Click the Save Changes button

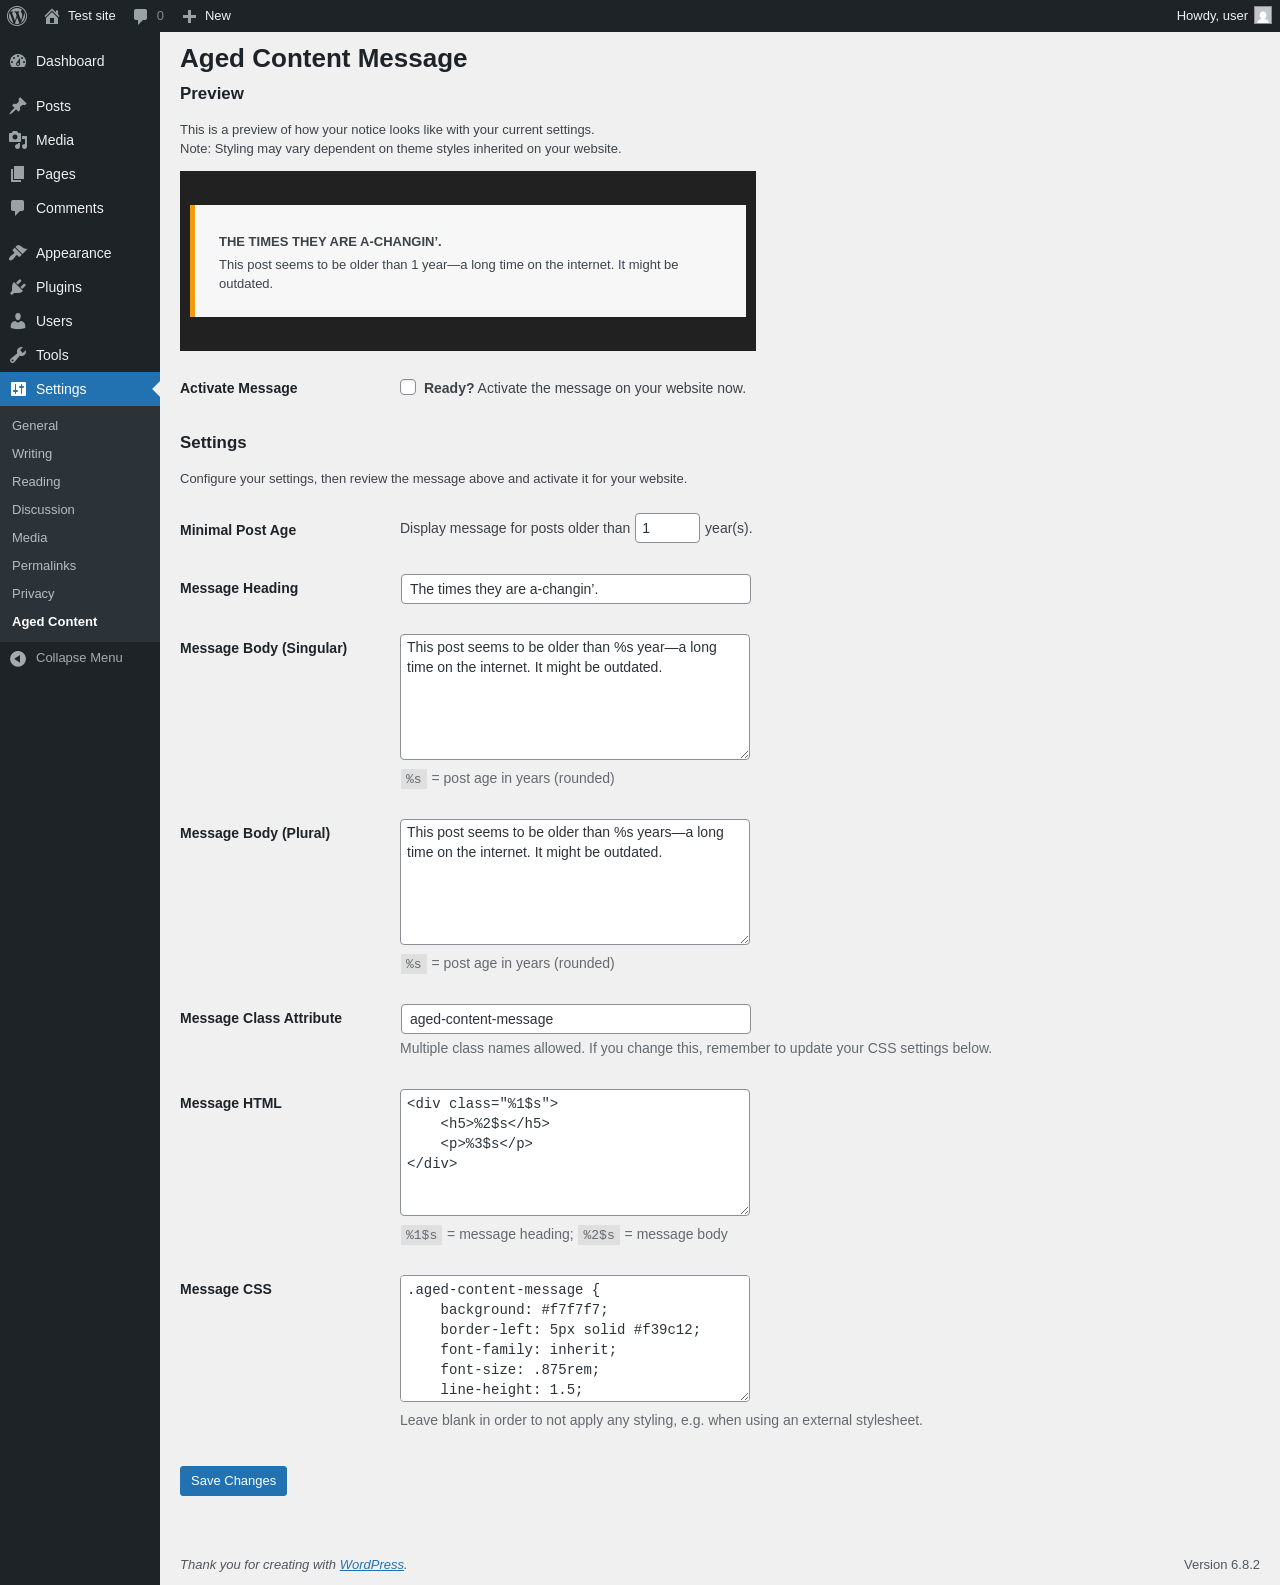point(233,1481)
